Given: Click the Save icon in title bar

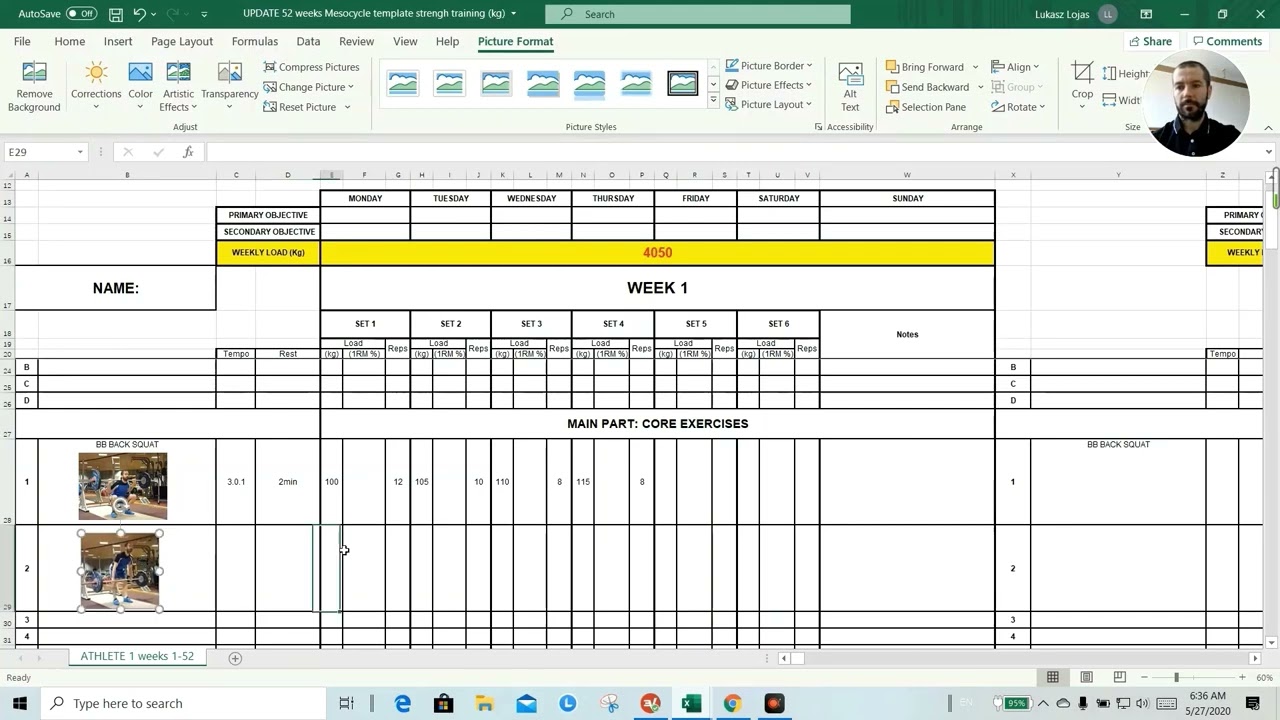Looking at the screenshot, I should click(x=116, y=14).
